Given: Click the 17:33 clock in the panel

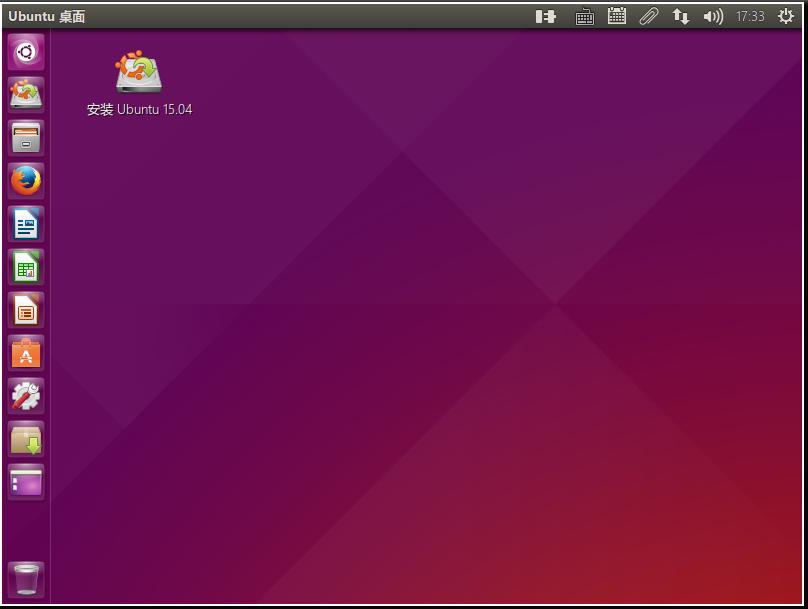Looking at the screenshot, I should 750,16.
